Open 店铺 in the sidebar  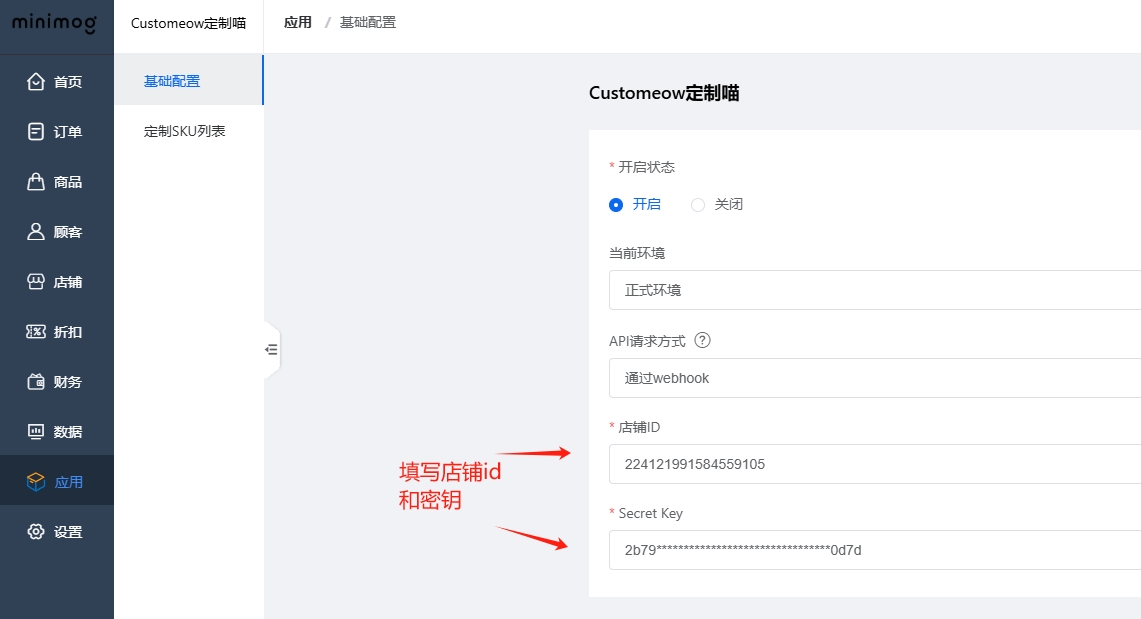pyautogui.click(x=57, y=281)
